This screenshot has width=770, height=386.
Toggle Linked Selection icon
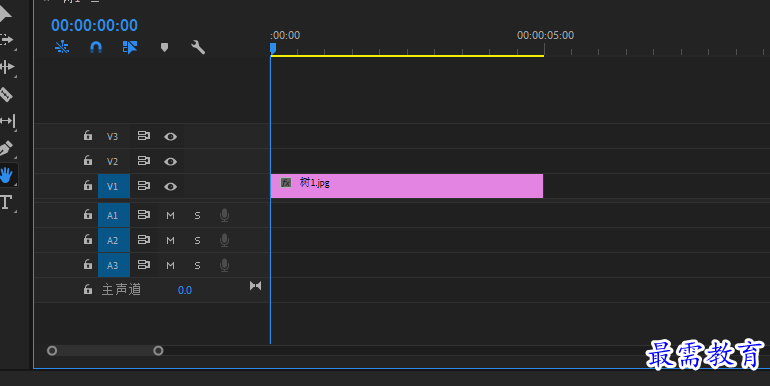point(130,47)
